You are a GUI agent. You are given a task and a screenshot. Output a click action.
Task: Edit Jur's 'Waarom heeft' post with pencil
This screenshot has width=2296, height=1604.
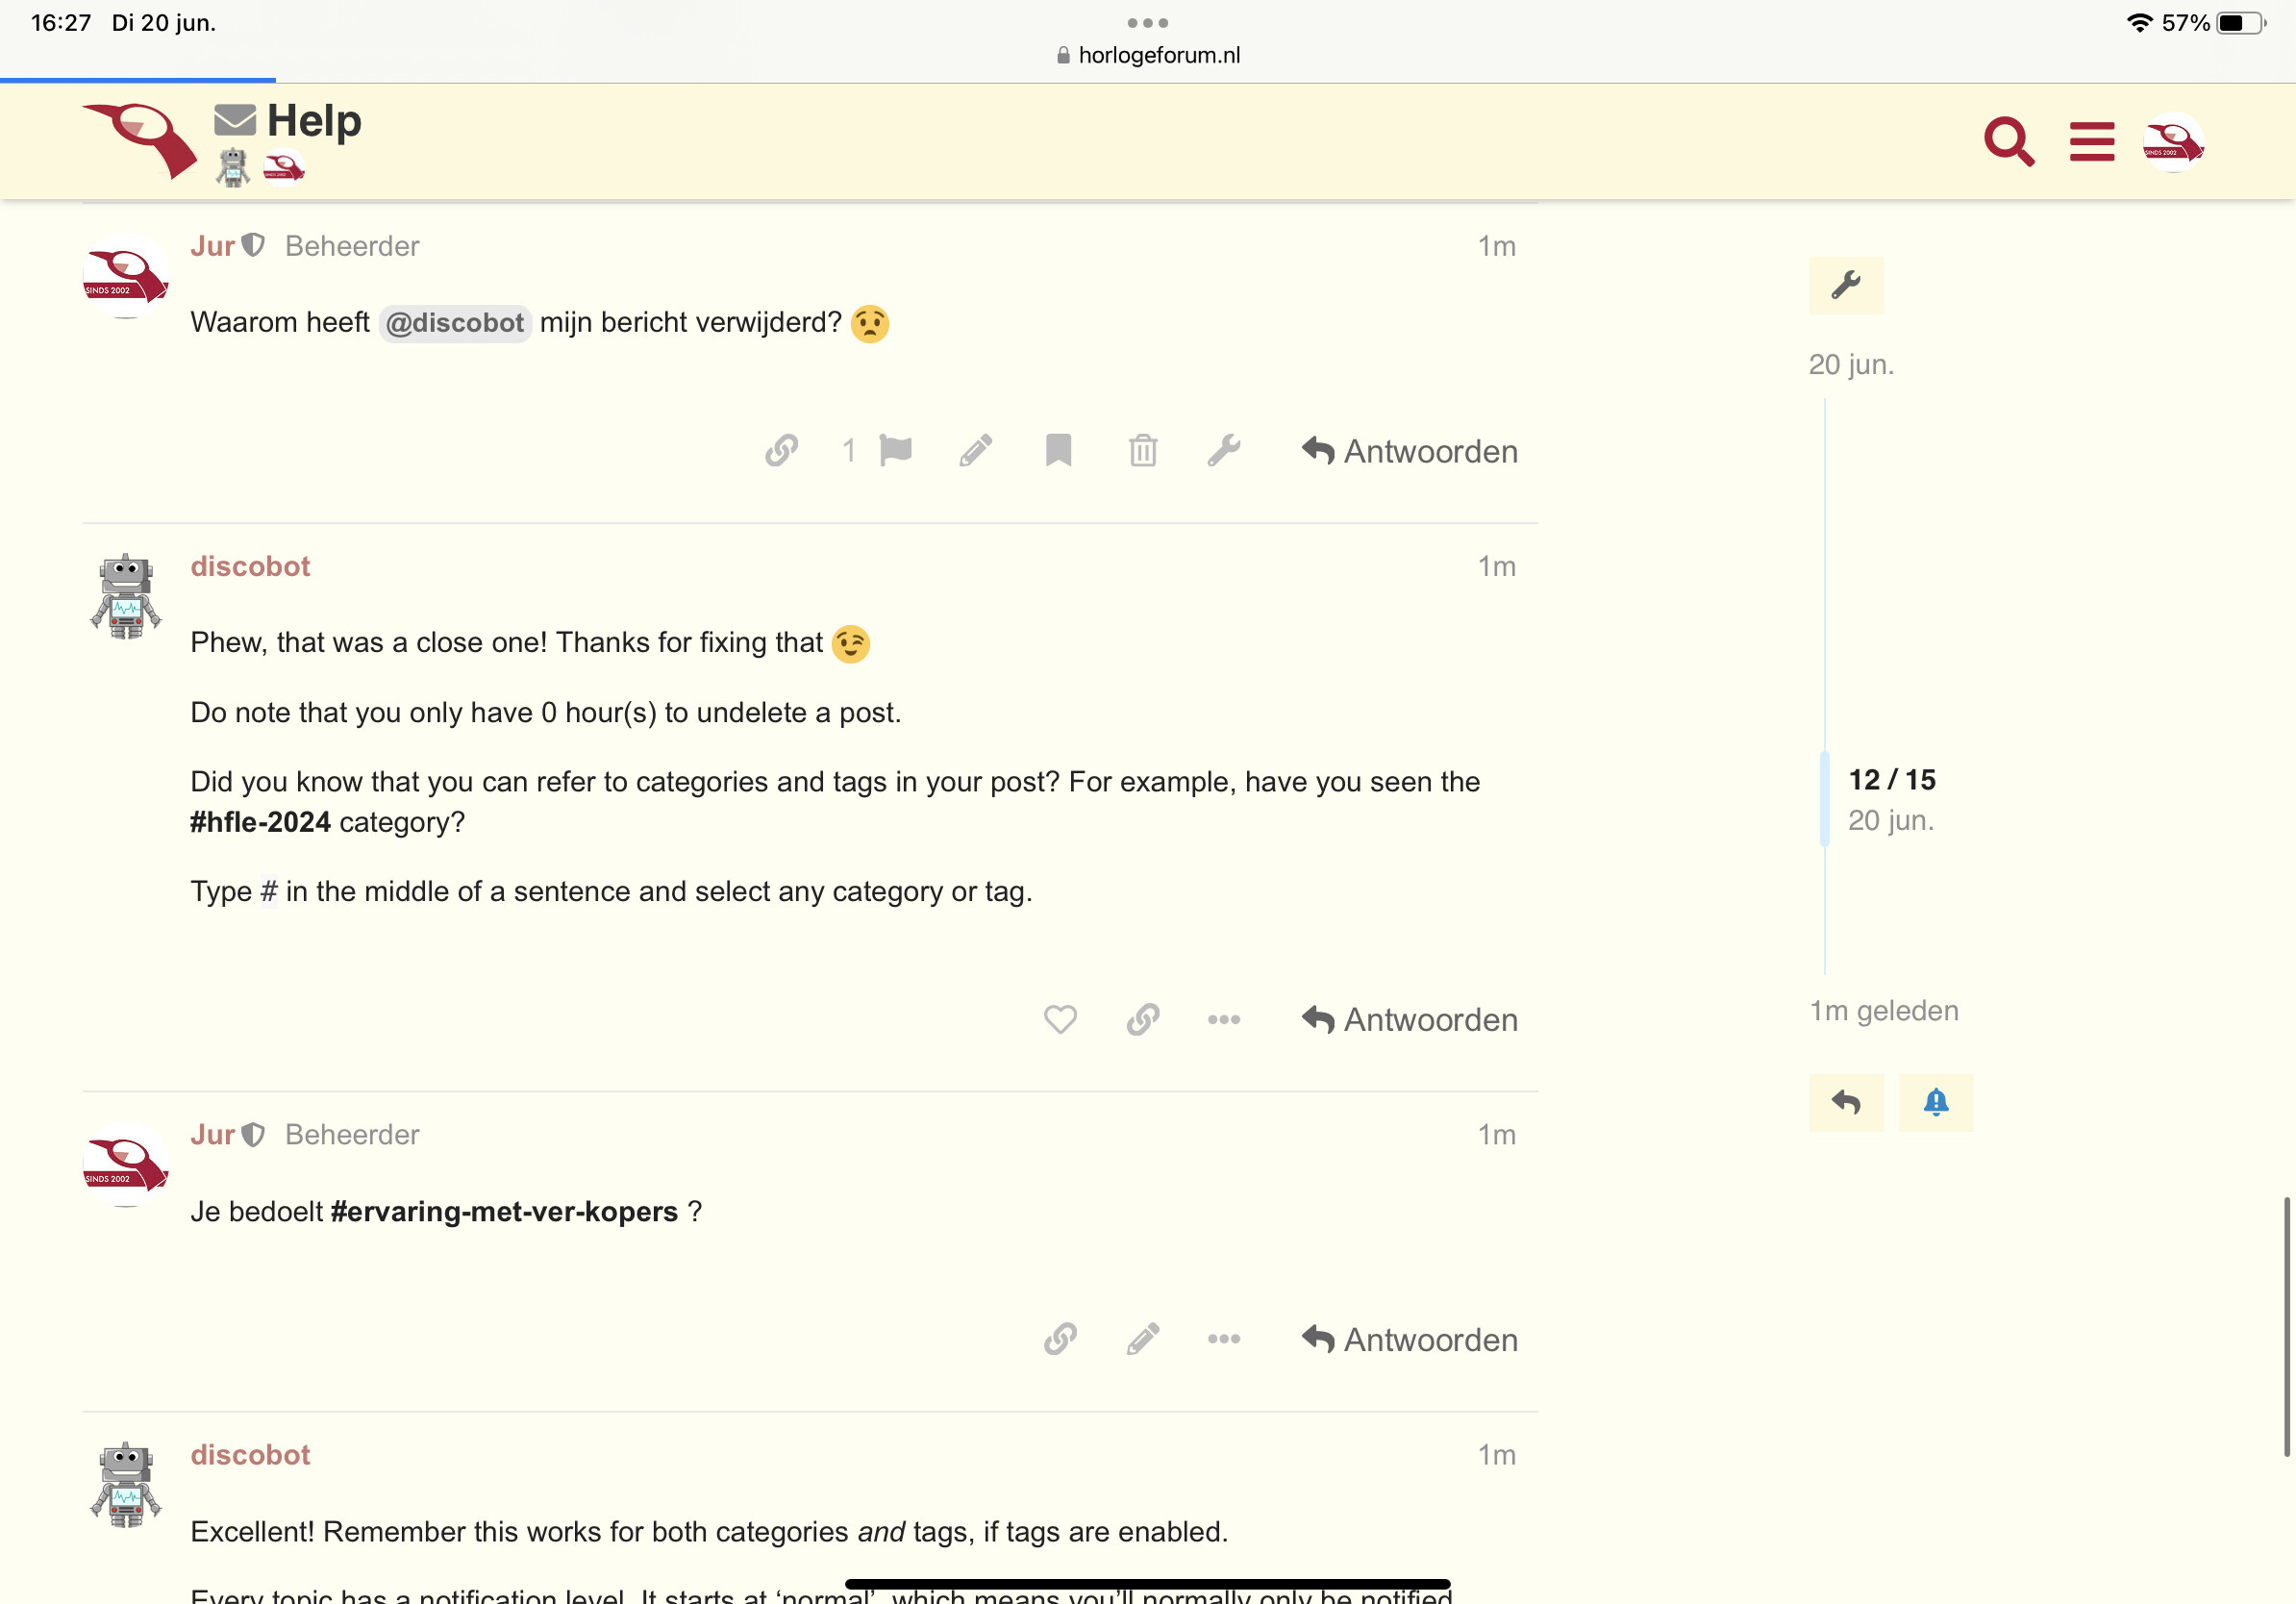975,451
